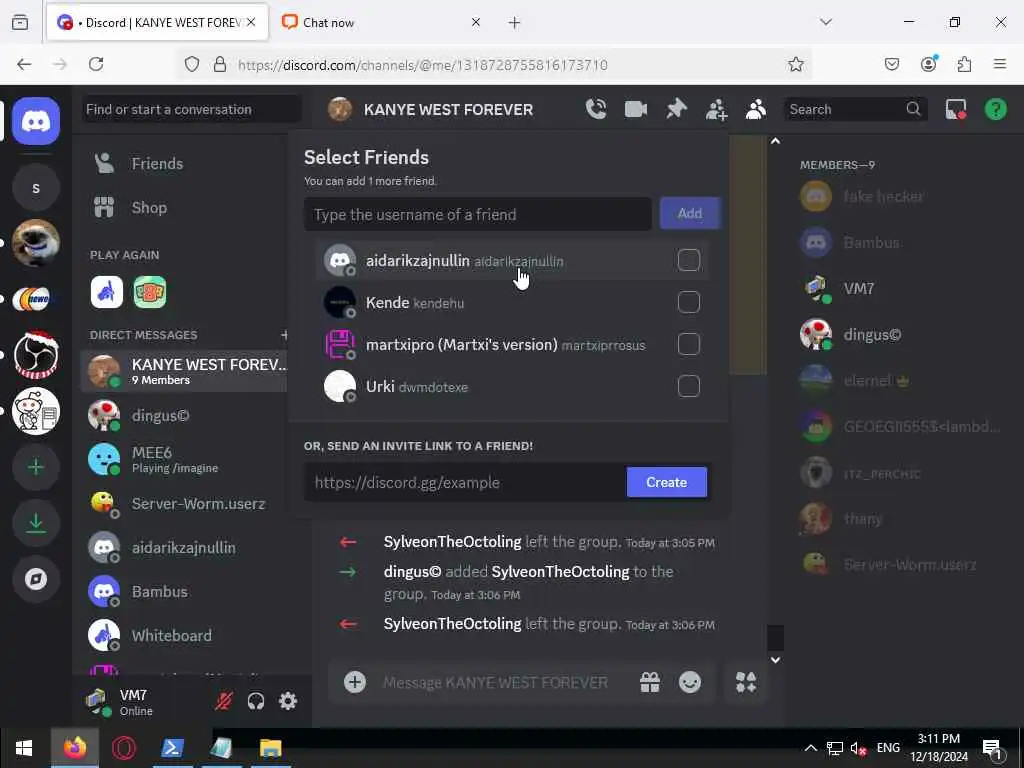Viewport: 1024px width, 768px height.
Task: Check the box for Kende
Action: click(688, 302)
